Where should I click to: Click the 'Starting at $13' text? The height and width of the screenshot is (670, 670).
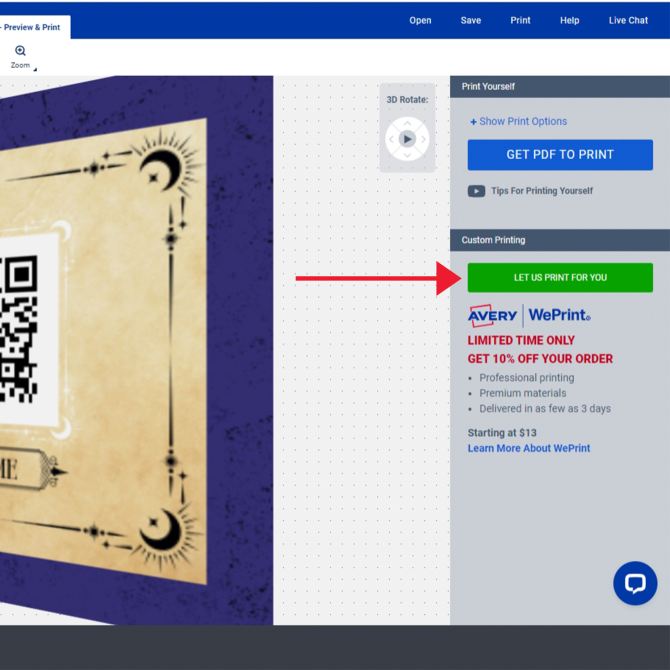(x=502, y=433)
